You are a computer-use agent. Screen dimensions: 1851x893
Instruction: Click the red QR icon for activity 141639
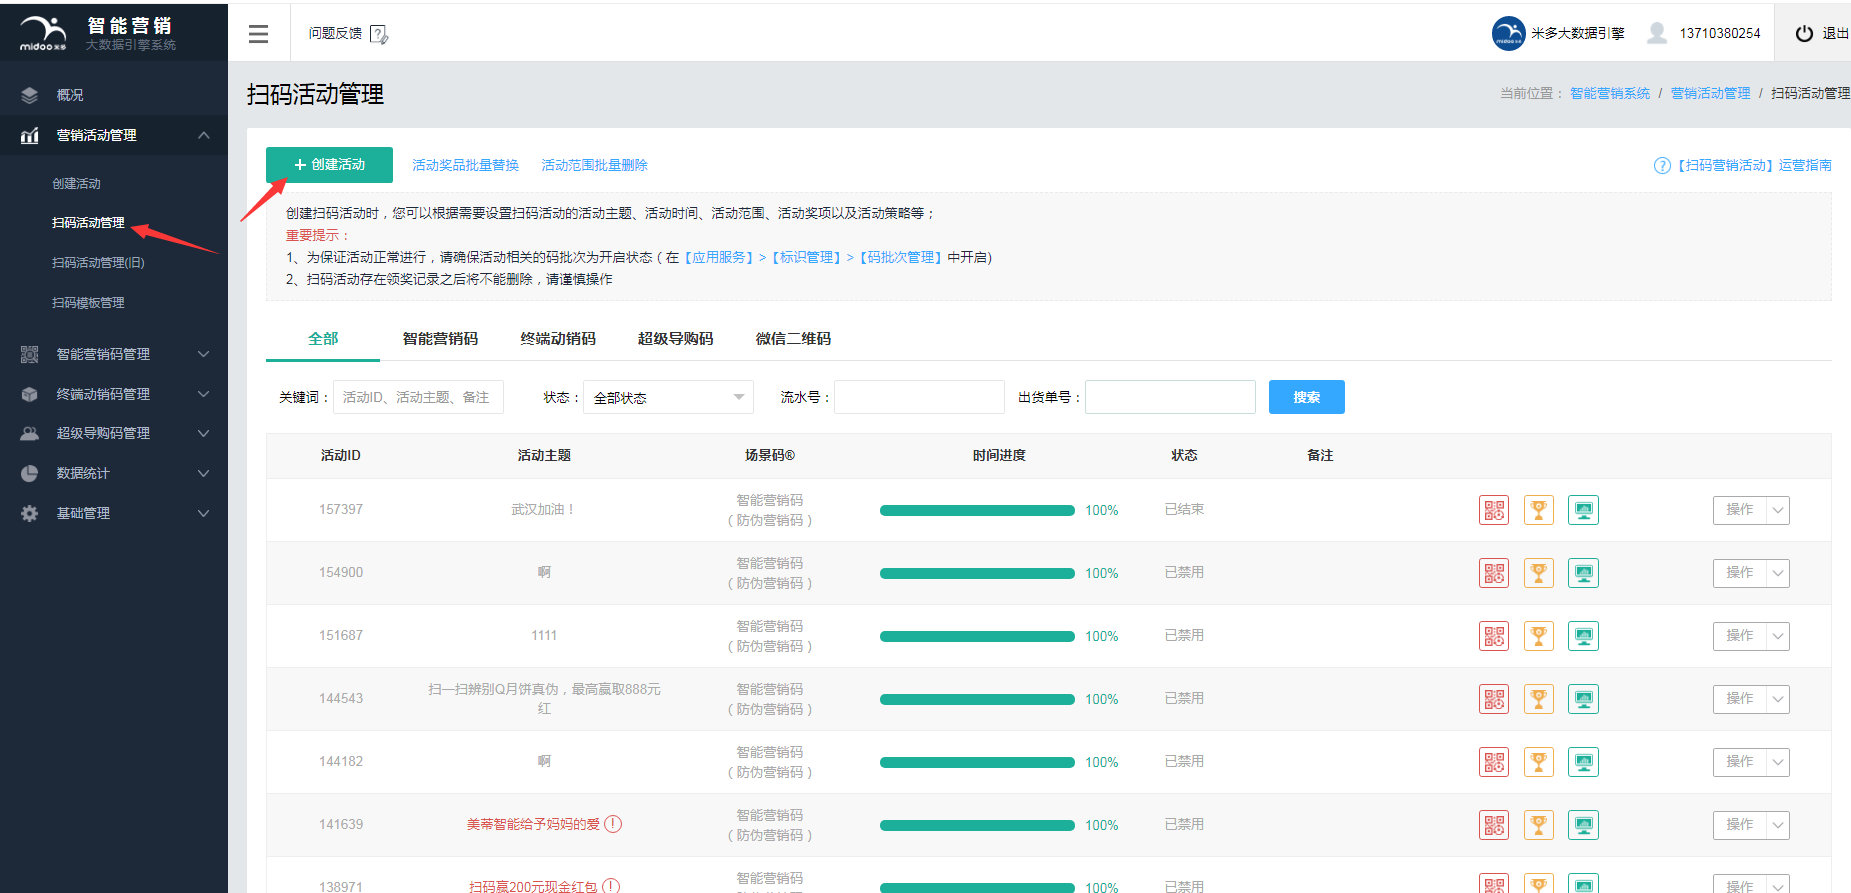[1494, 825]
